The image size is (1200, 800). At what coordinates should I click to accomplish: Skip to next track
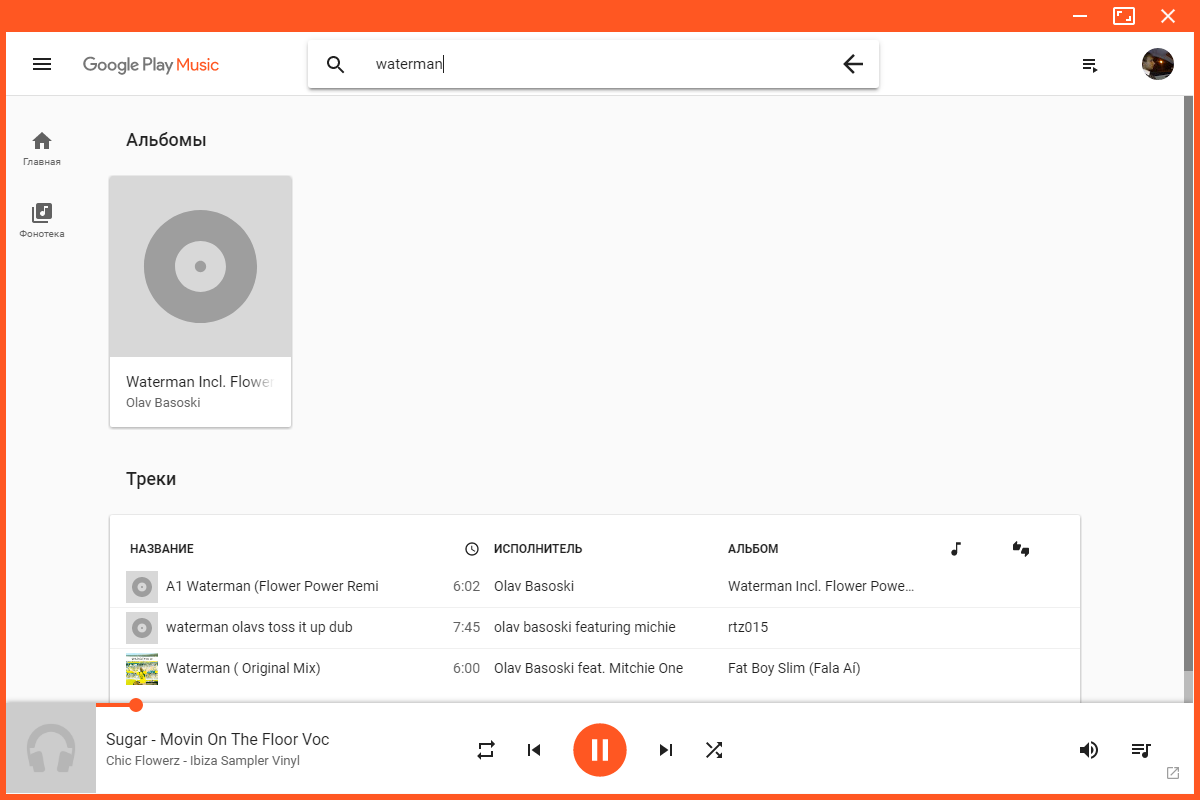666,750
